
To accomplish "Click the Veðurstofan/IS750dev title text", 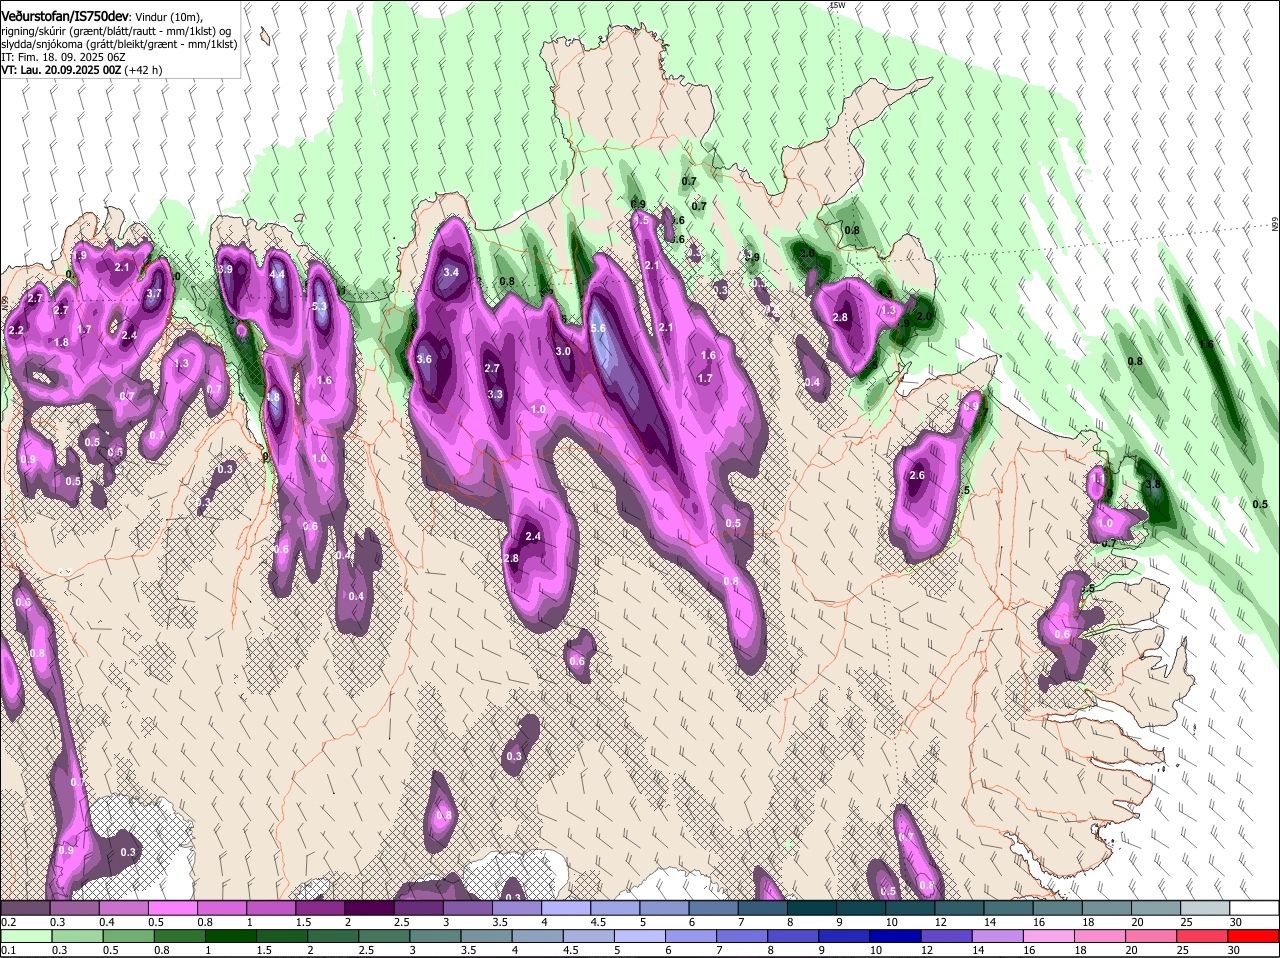I will (65, 15).
